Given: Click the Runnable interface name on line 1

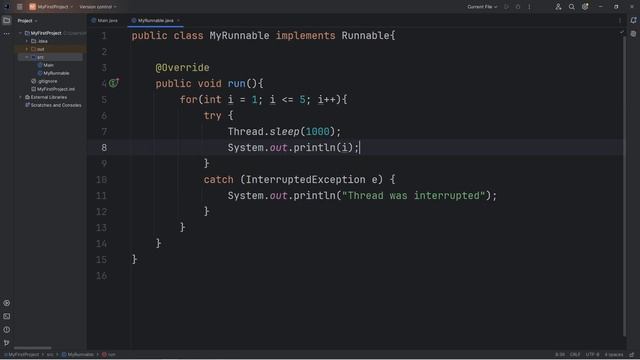Looking at the screenshot, I should 365,36.
